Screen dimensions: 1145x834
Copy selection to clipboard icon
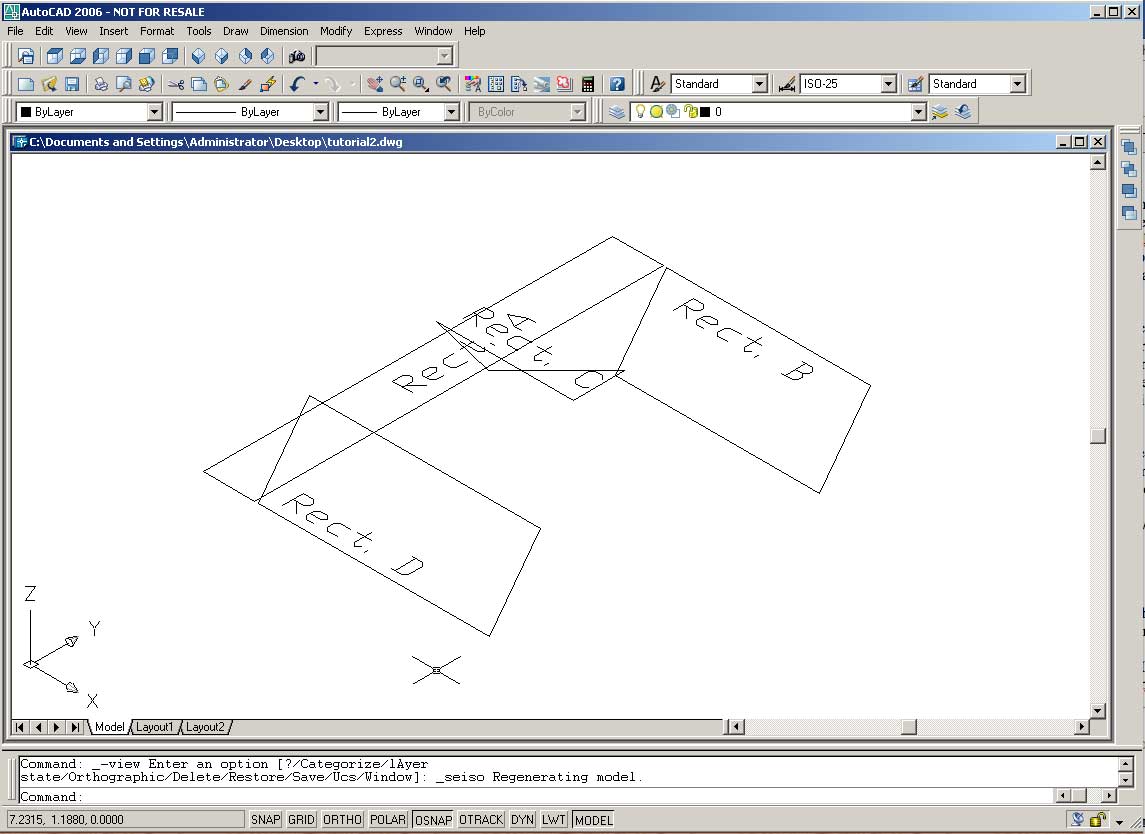[199, 84]
